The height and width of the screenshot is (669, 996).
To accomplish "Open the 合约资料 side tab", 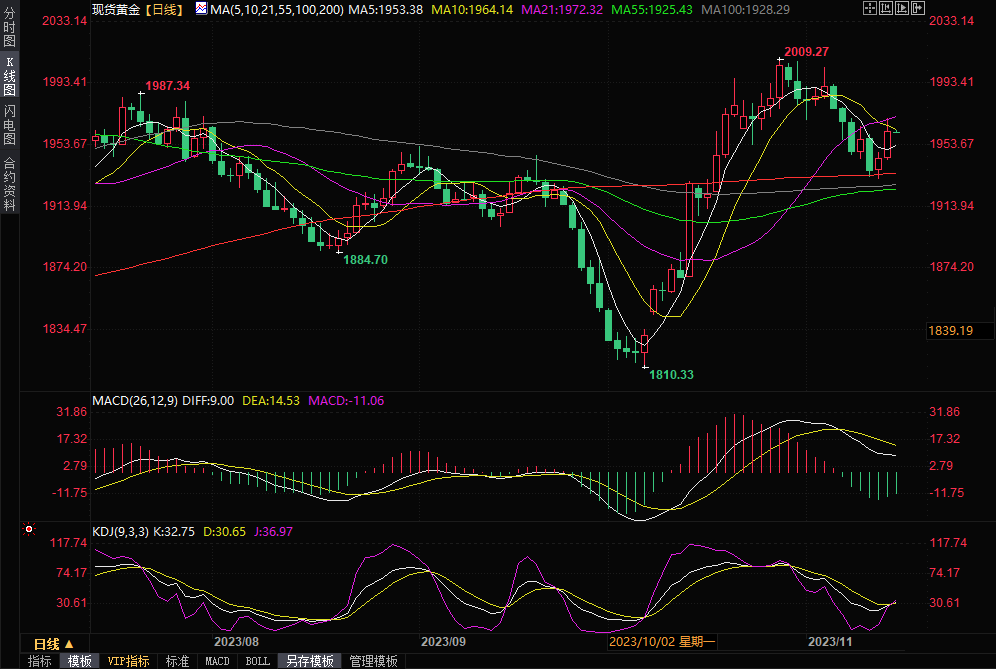I will coord(9,184).
